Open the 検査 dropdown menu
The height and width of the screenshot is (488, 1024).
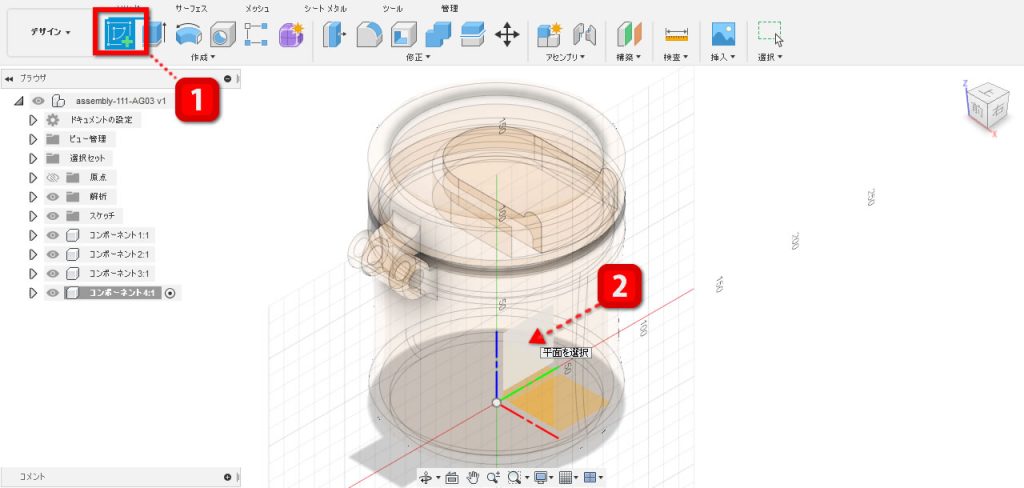[x=676, y=57]
